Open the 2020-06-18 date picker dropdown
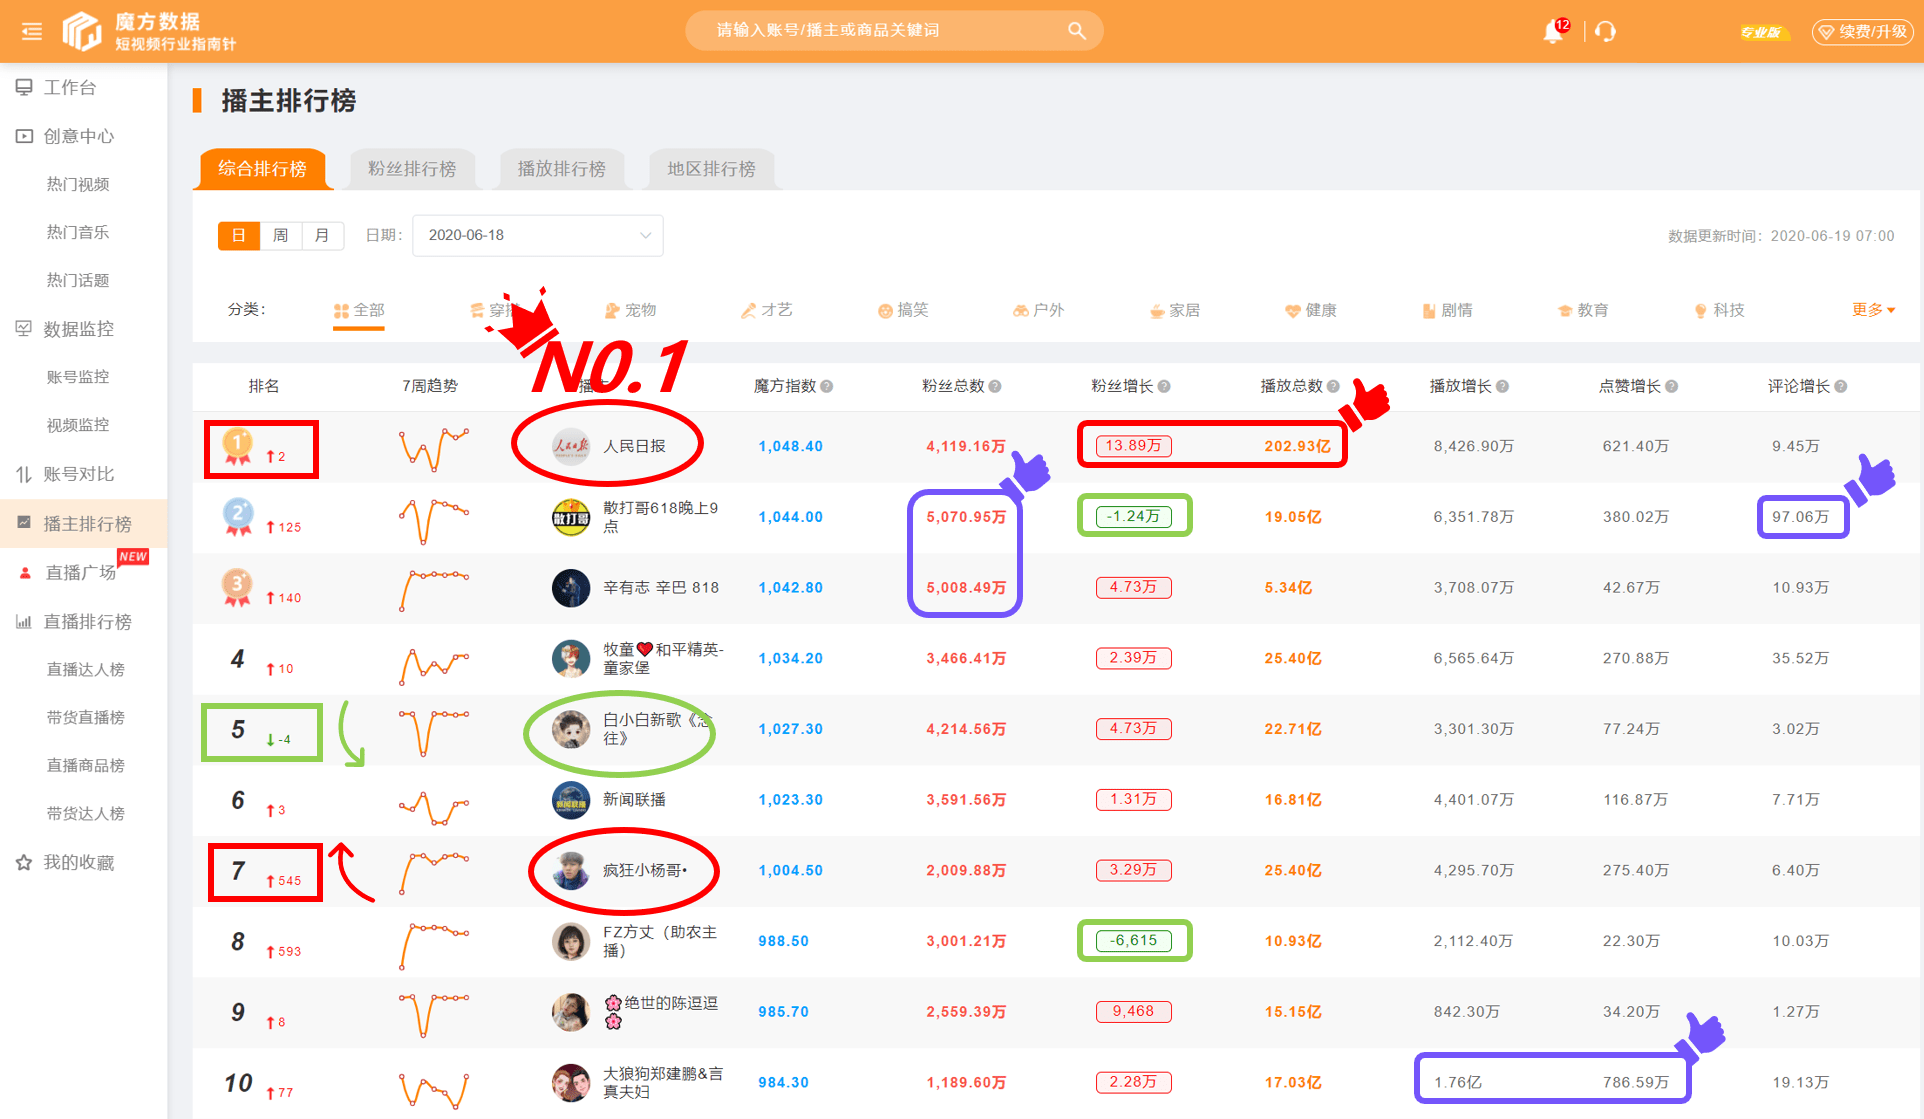1924x1119 pixels. pos(537,235)
